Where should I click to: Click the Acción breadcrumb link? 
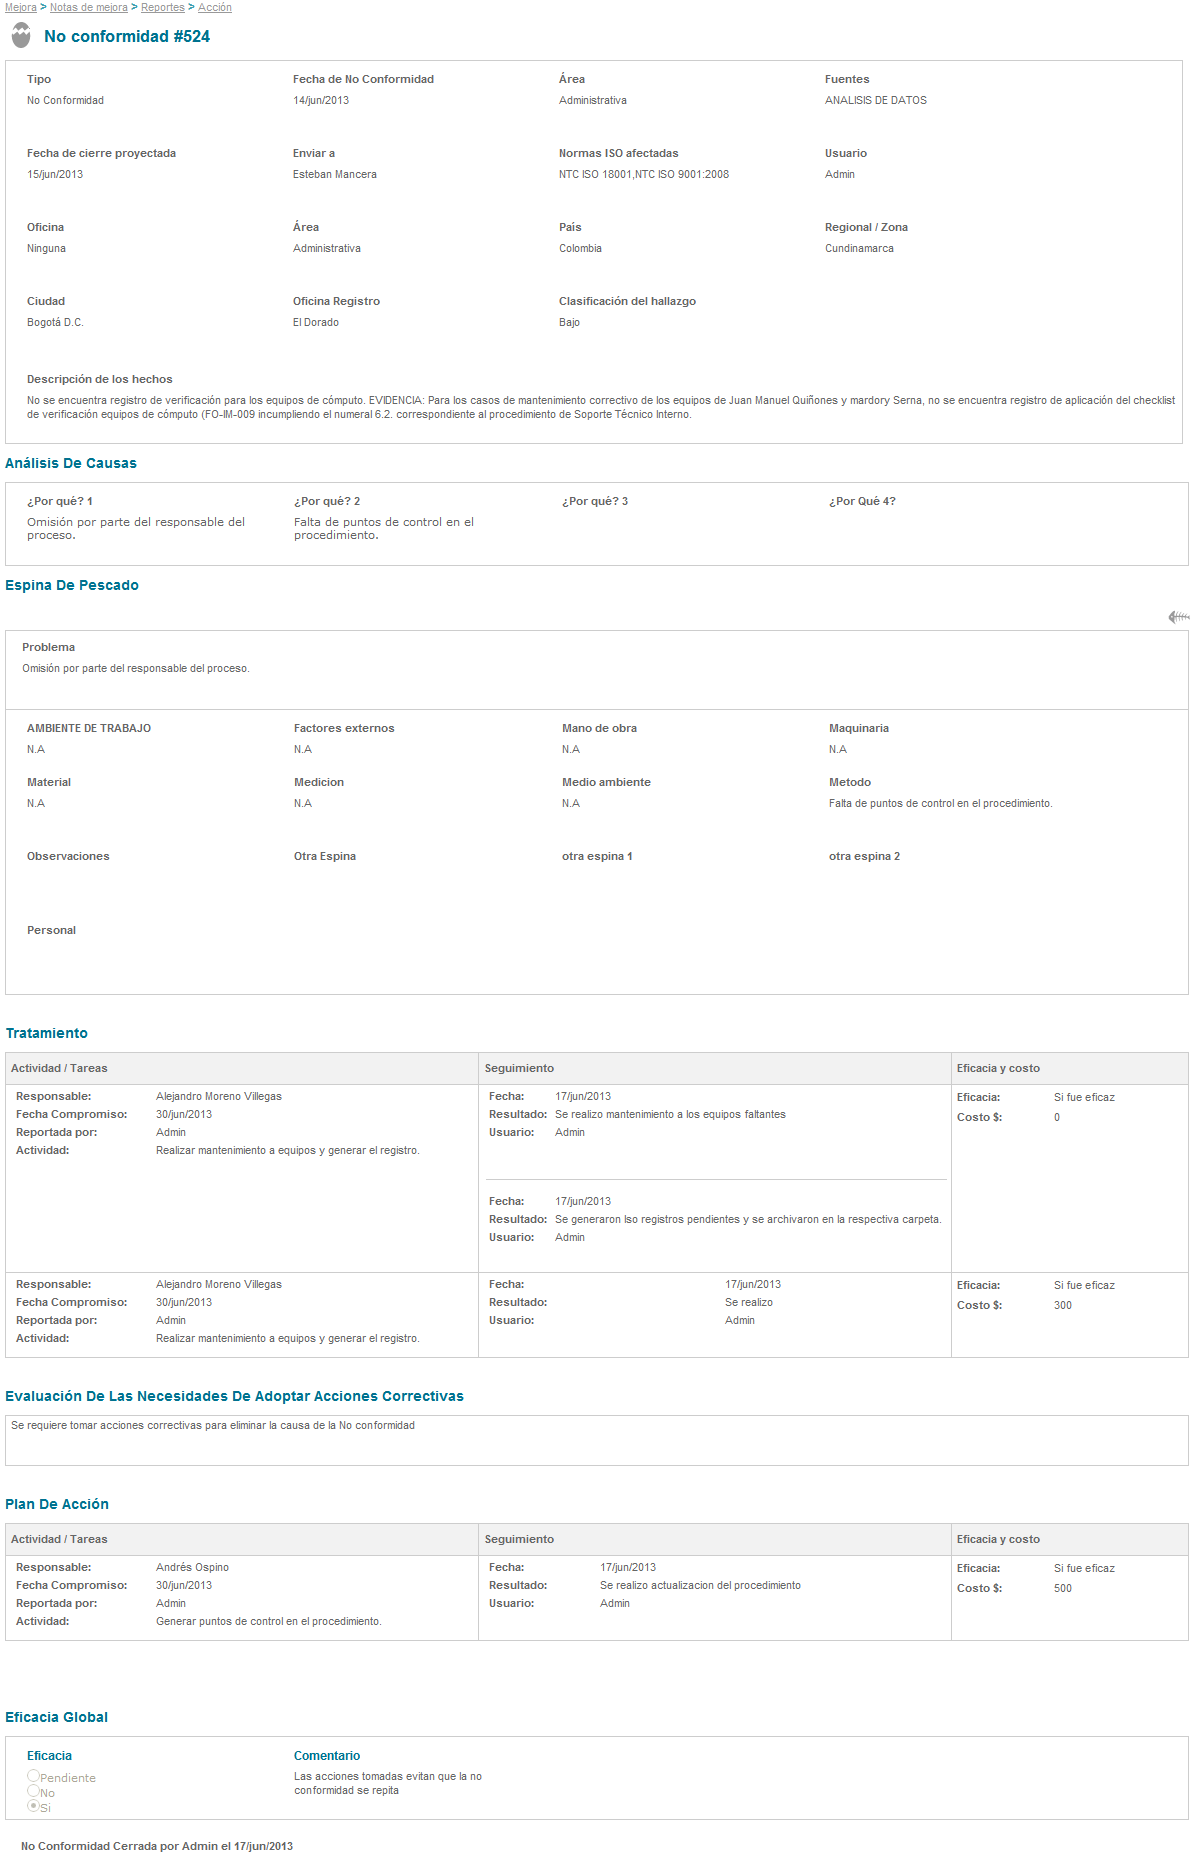click(x=214, y=7)
